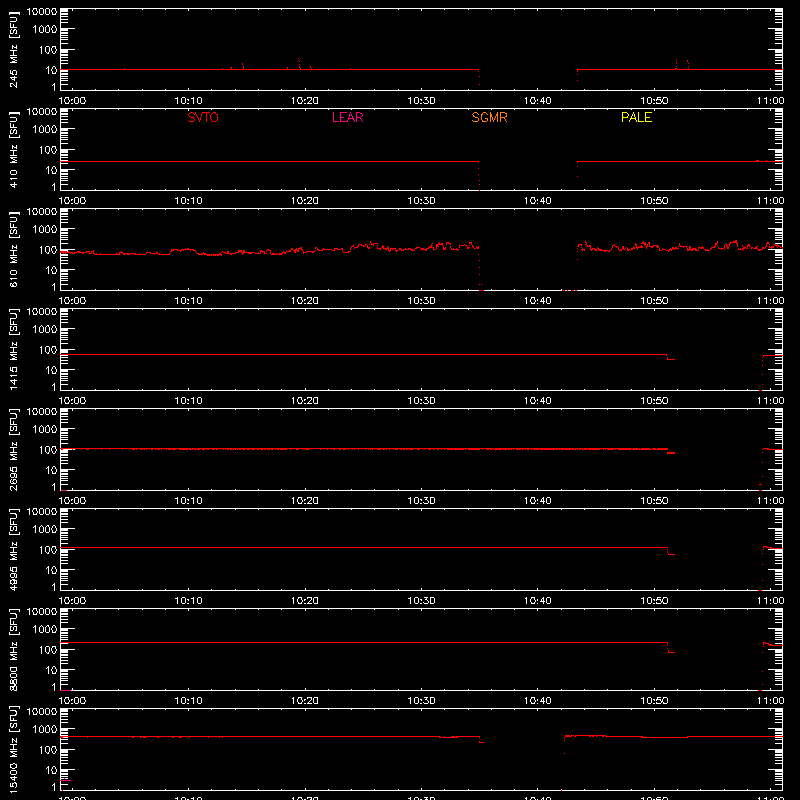Click 10:10 time label below 2695 MHz plot
This screenshot has width=800, height=800.
189,501
